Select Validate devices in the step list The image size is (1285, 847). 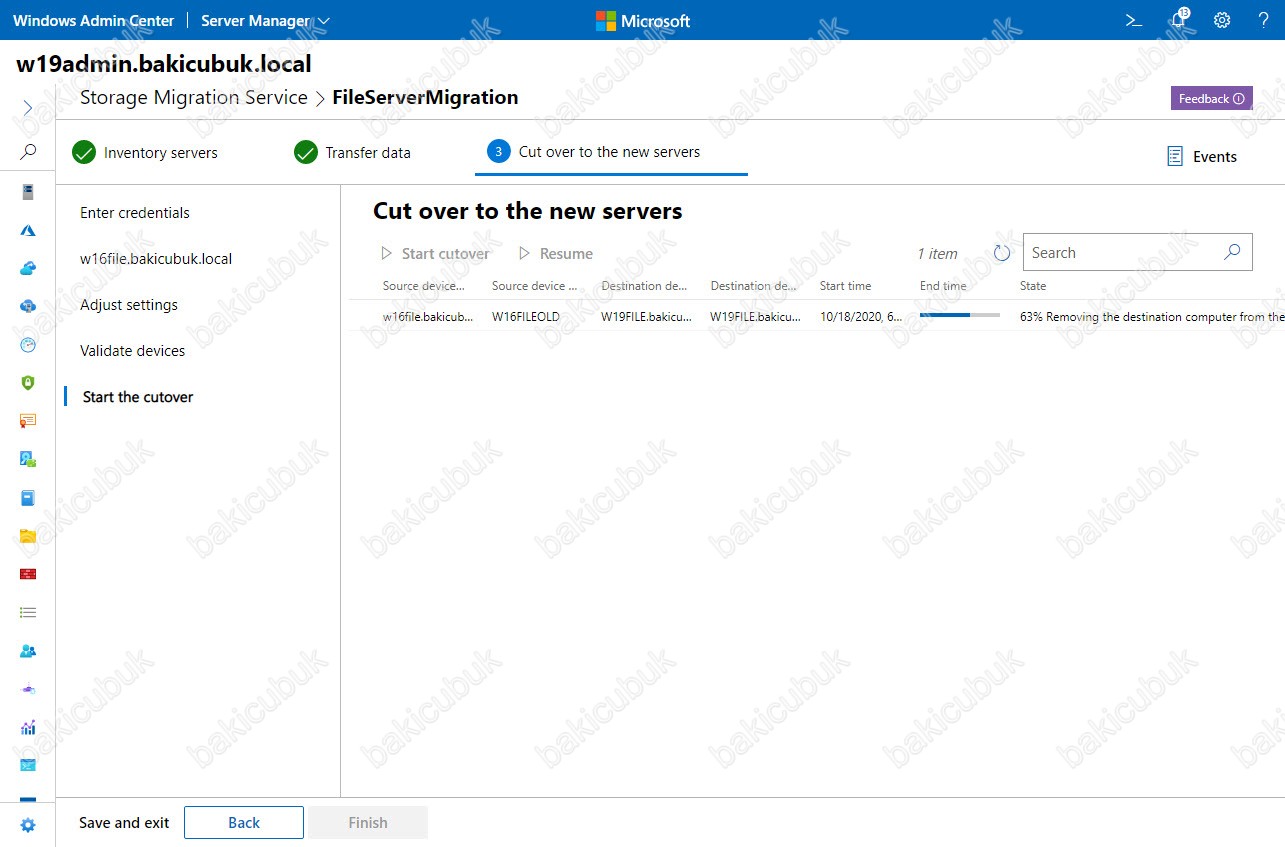coord(132,351)
